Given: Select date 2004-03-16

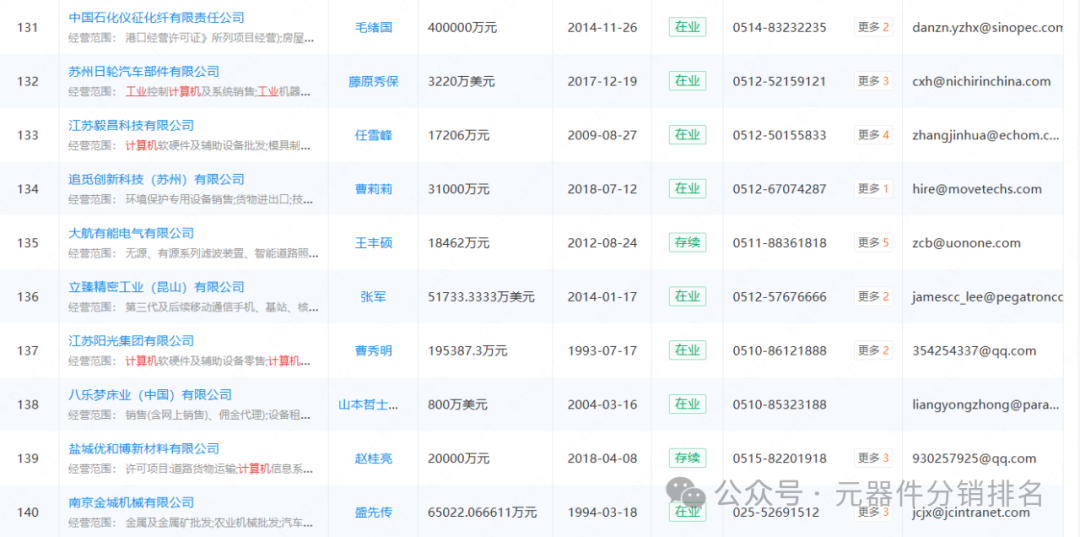Looking at the screenshot, I should (602, 404).
